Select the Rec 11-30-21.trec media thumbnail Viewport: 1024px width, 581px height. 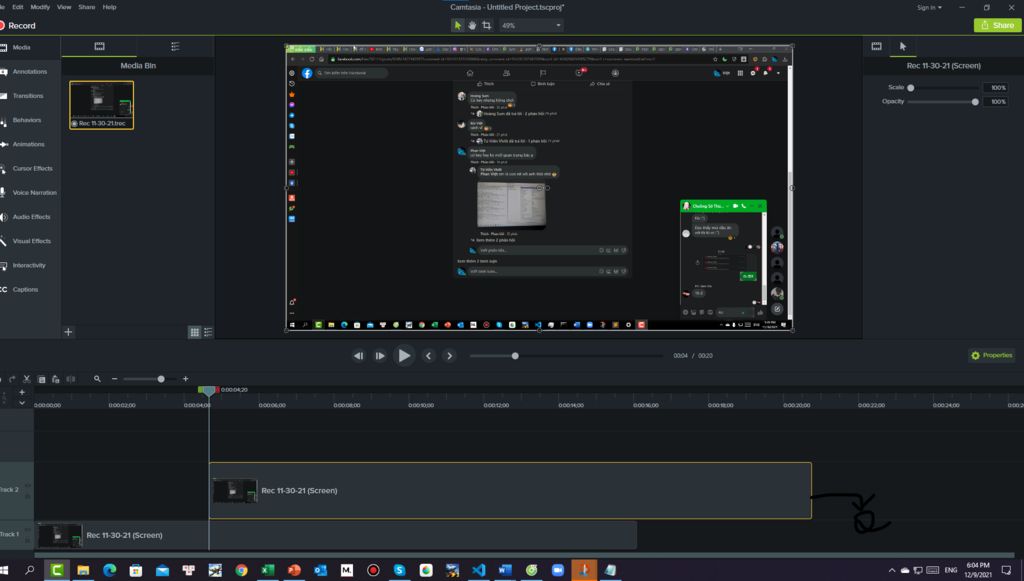click(102, 105)
